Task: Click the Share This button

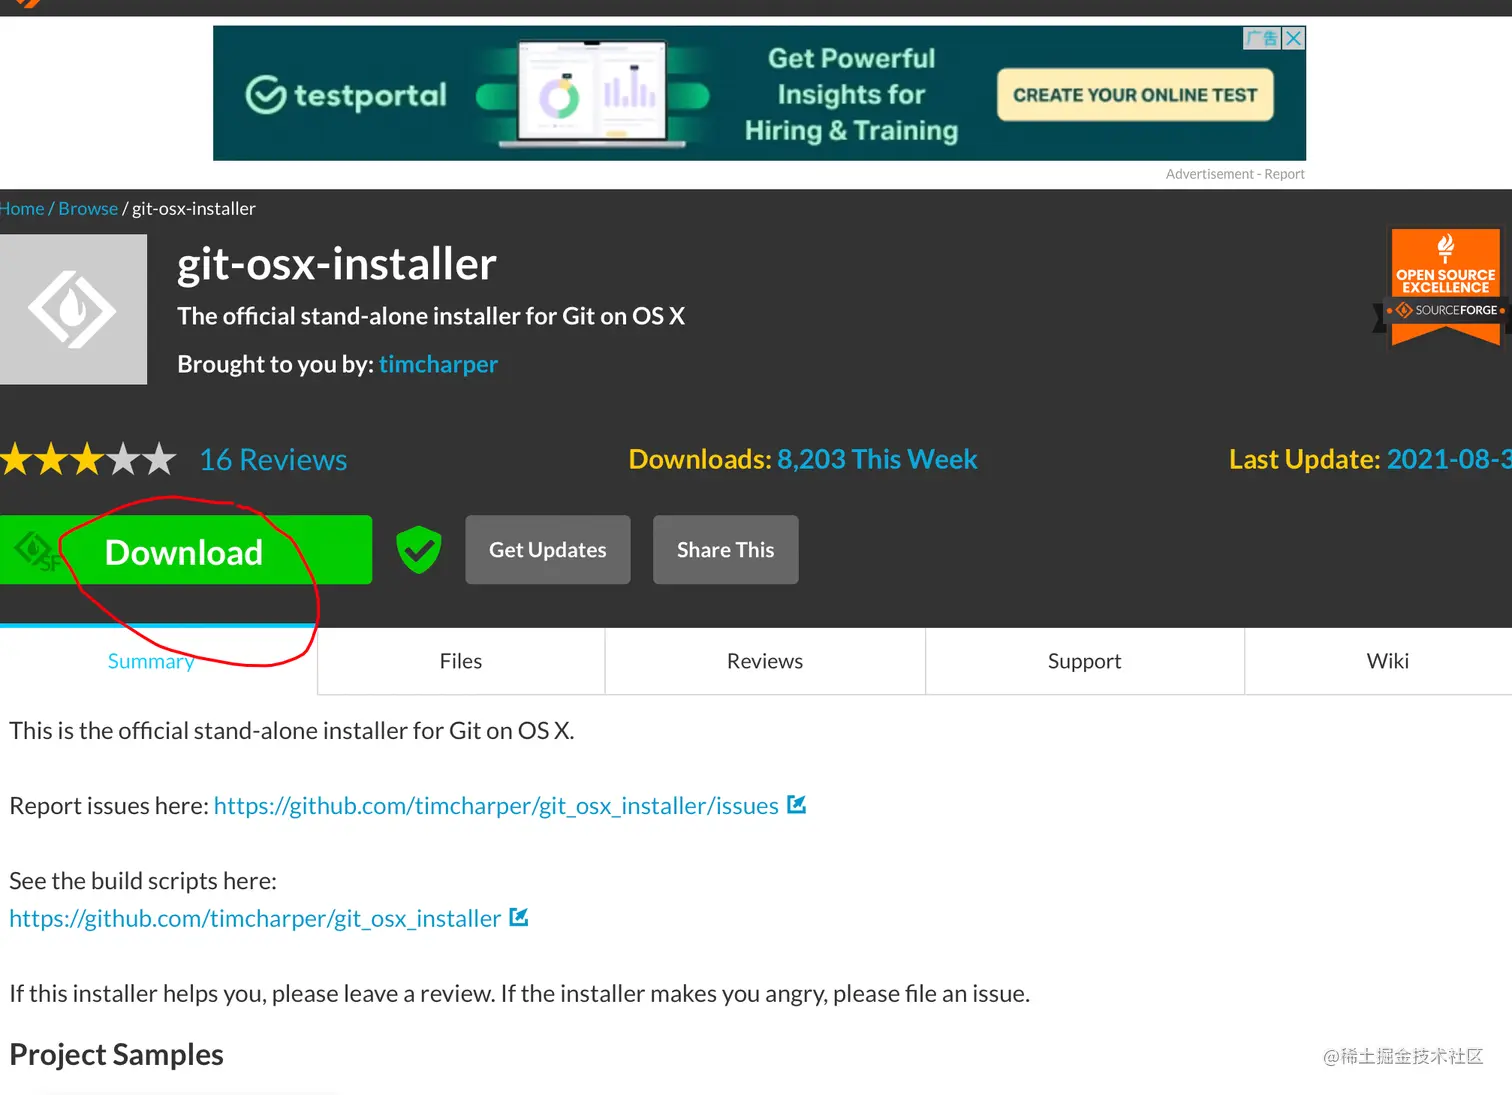Action: (726, 550)
